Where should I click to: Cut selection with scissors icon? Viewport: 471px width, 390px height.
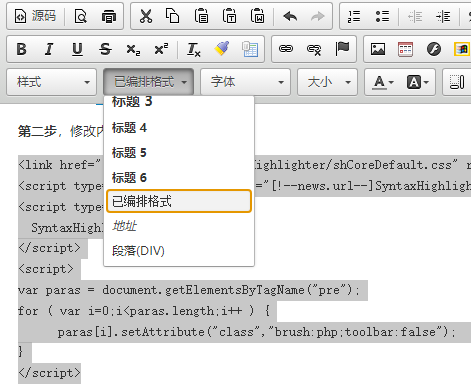pyautogui.click(x=146, y=16)
